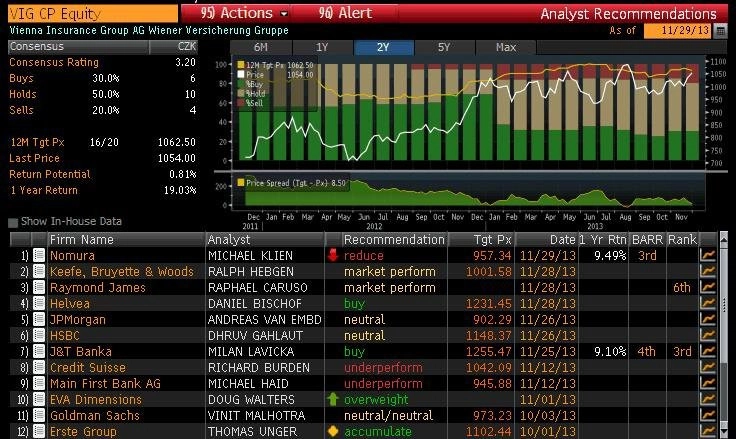Open Main First Bank AG document icon
Image resolution: width=736 pixels, height=439 pixels.
click(x=39, y=383)
